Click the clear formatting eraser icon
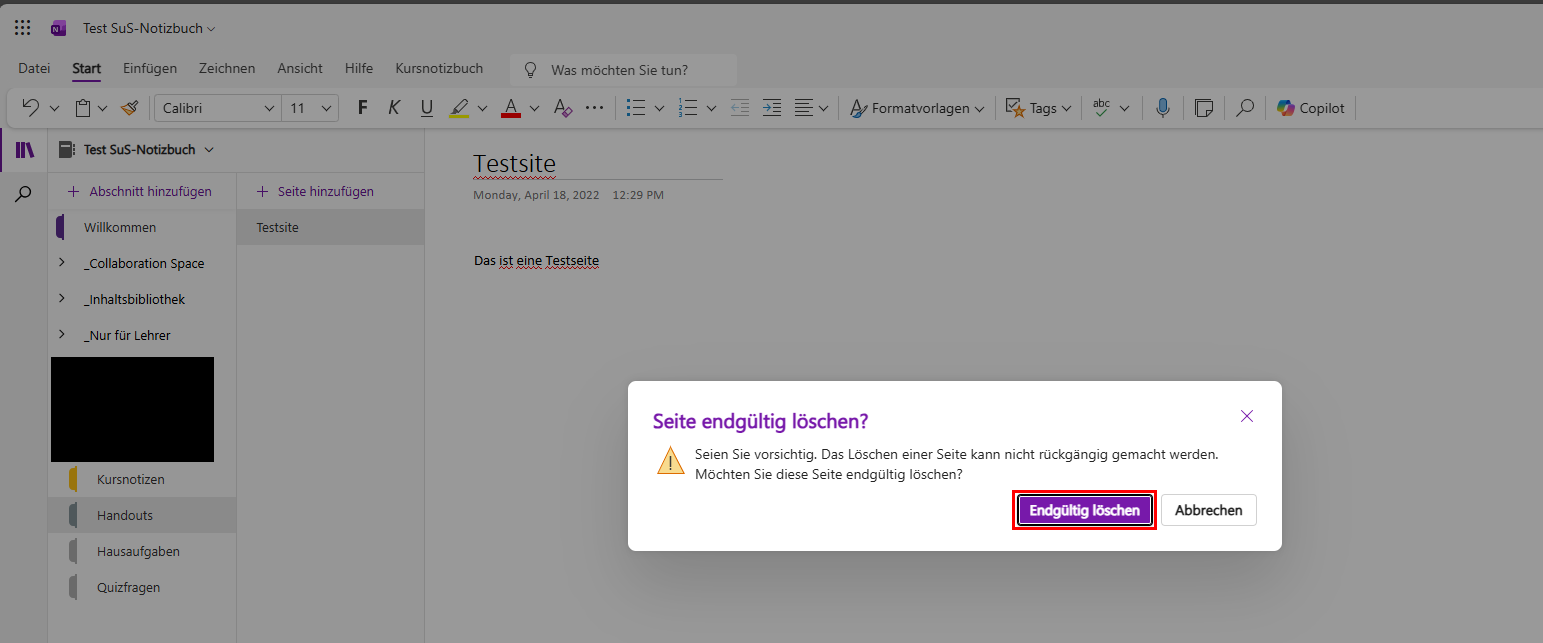 pos(562,108)
